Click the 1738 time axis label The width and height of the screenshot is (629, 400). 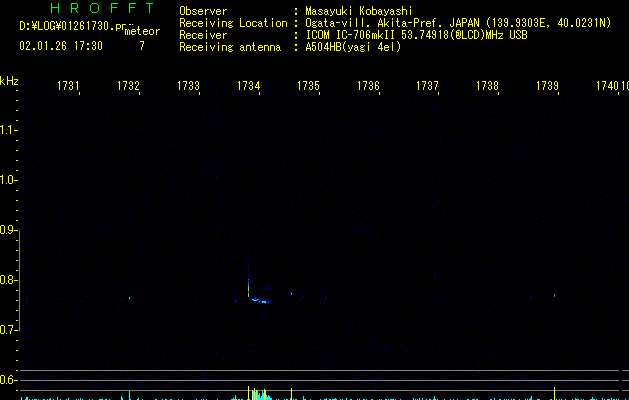(487, 86)
